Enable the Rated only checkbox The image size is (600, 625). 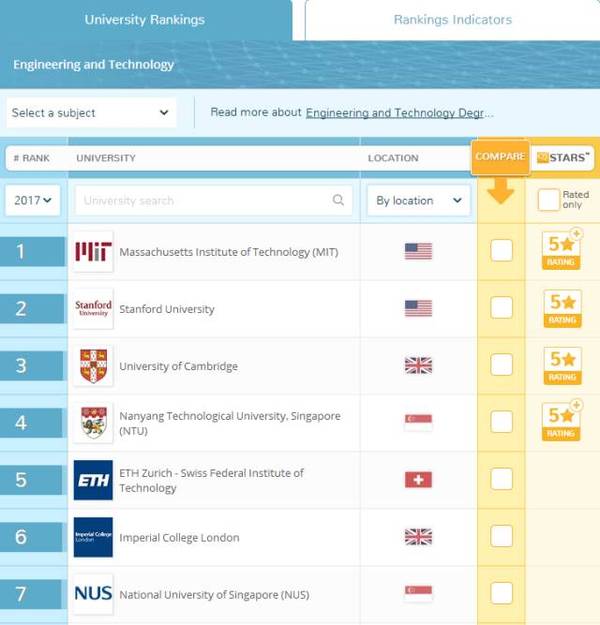point(549,200)
